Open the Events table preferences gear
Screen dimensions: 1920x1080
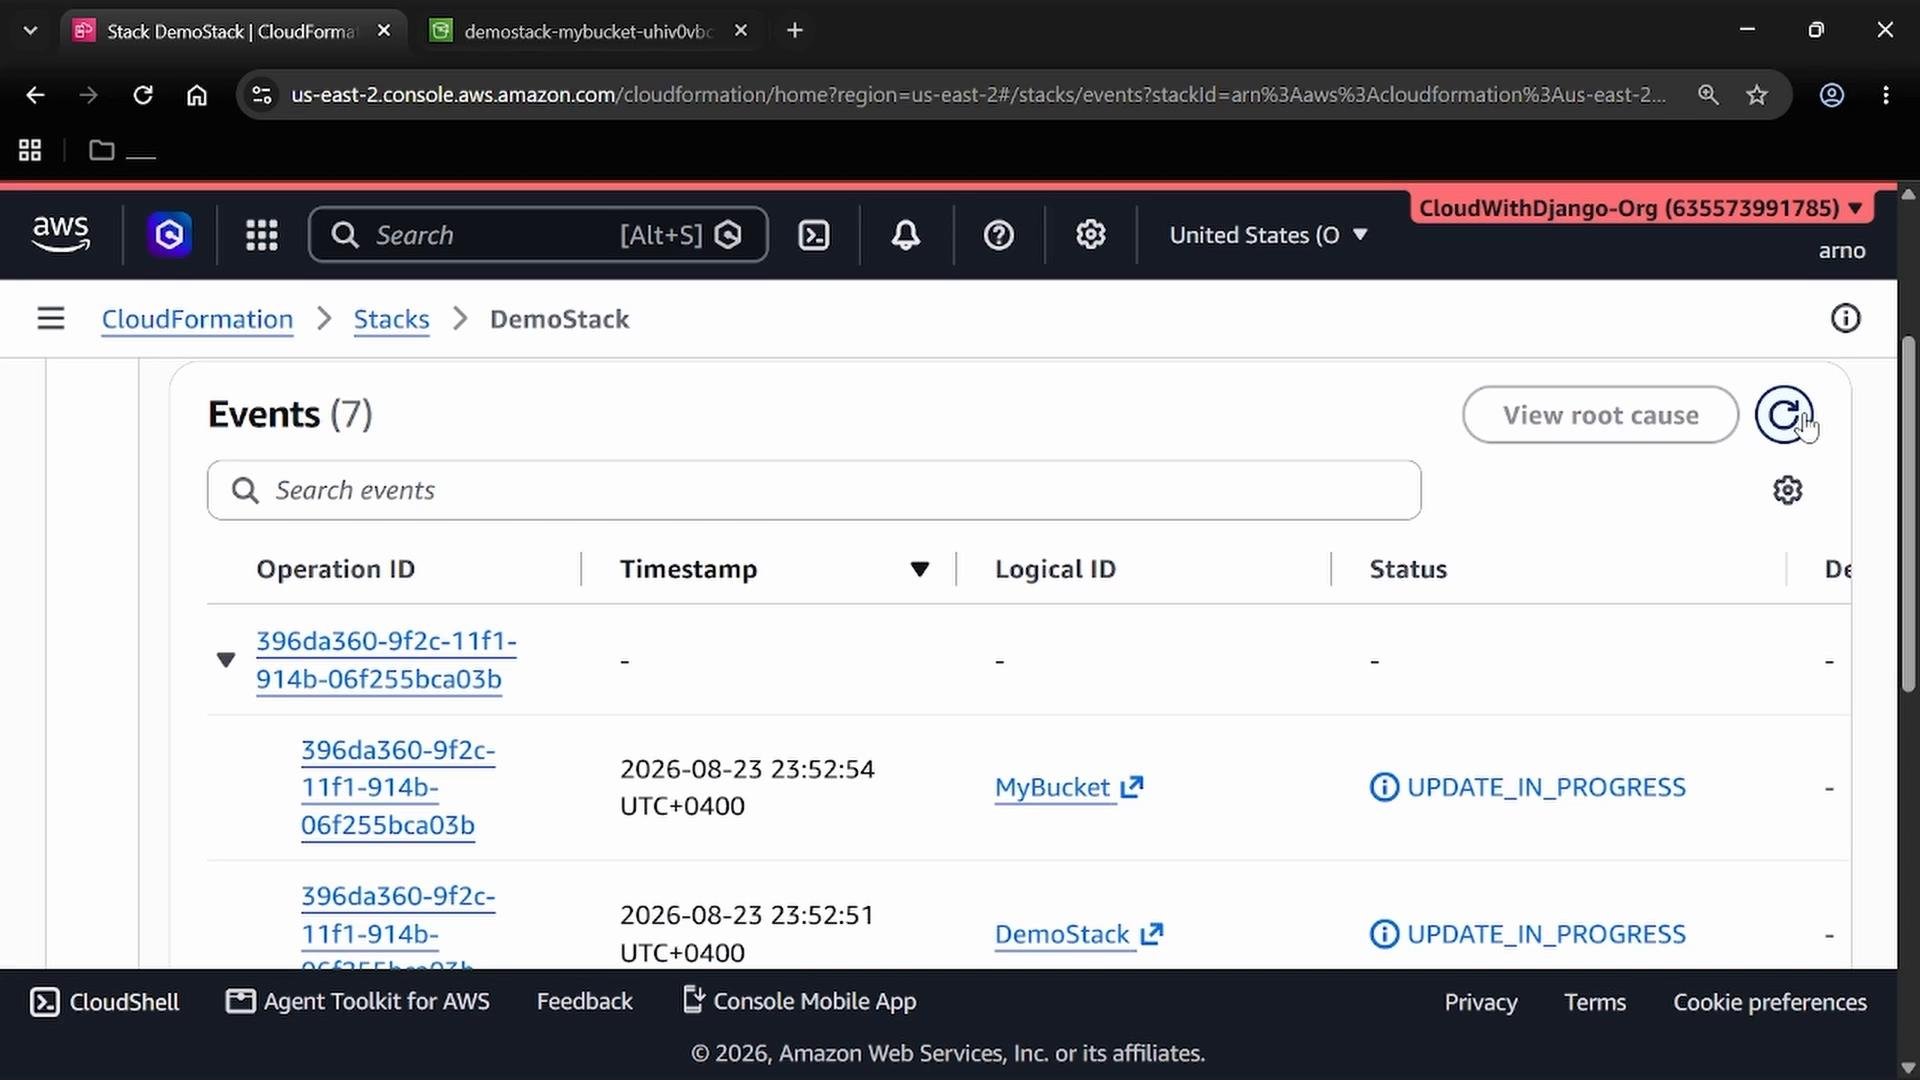point(1788,490)
